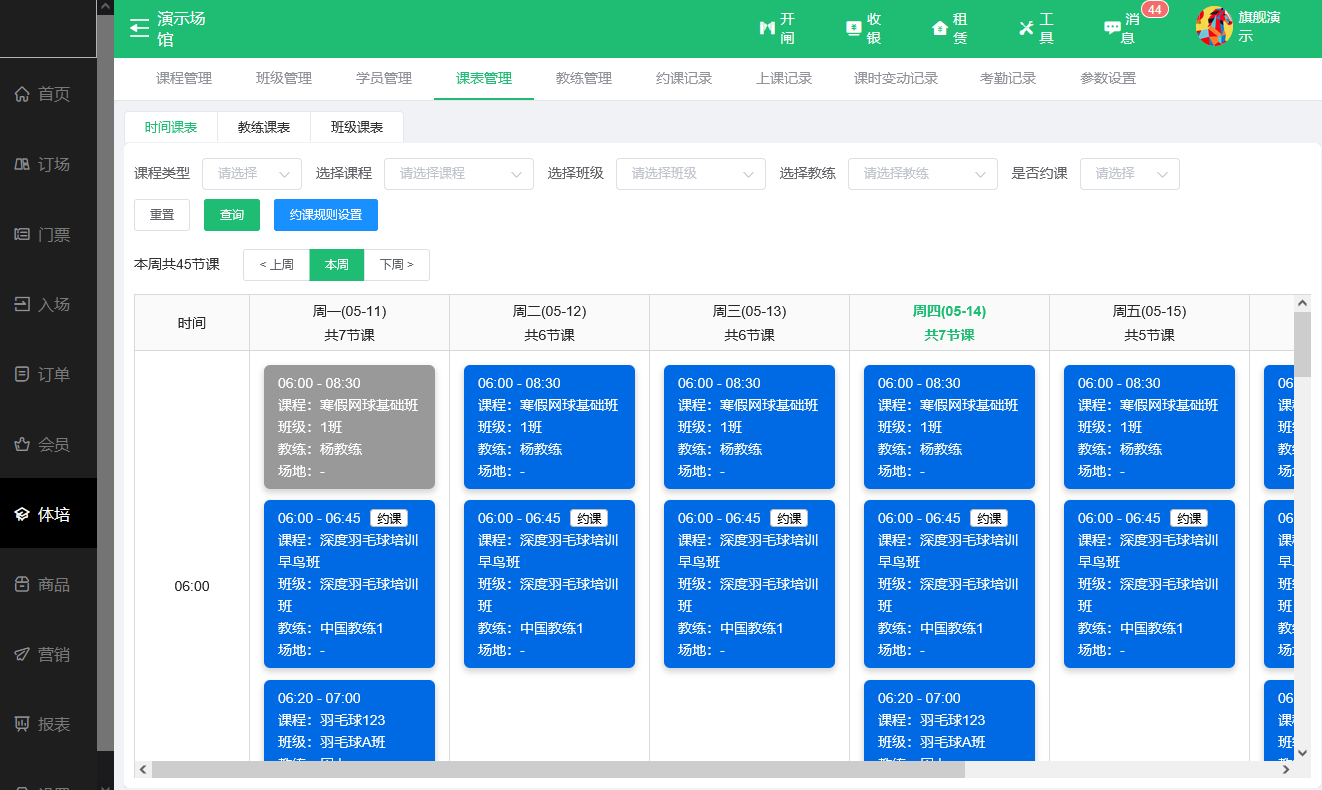Click the 首页 home icon in sidebar
This screenshot has height=790, width=1322.
pos(22,94)
